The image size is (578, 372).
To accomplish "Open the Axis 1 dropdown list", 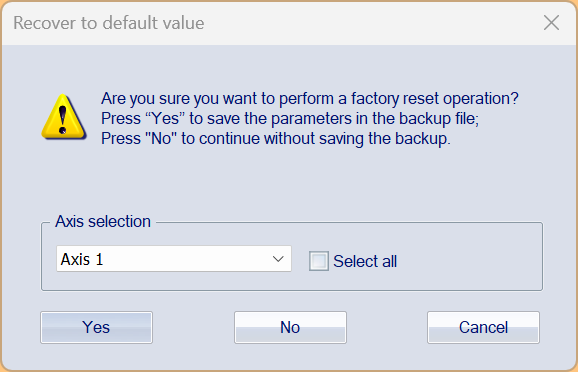I will [x=174, y=259].
